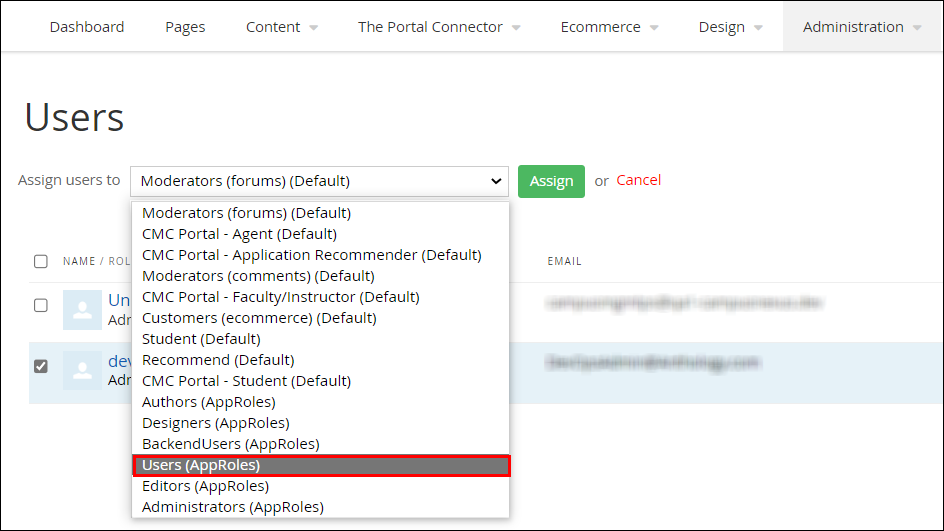Screen dimensions: 944x531
Task: Collapse the Assign users to role dropdown
Action: coord(319,181)
